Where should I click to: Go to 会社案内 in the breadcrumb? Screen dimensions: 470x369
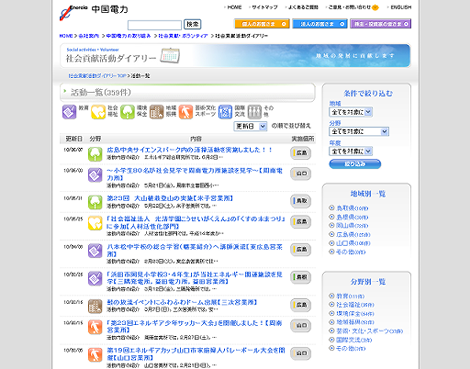pos(89,36)
